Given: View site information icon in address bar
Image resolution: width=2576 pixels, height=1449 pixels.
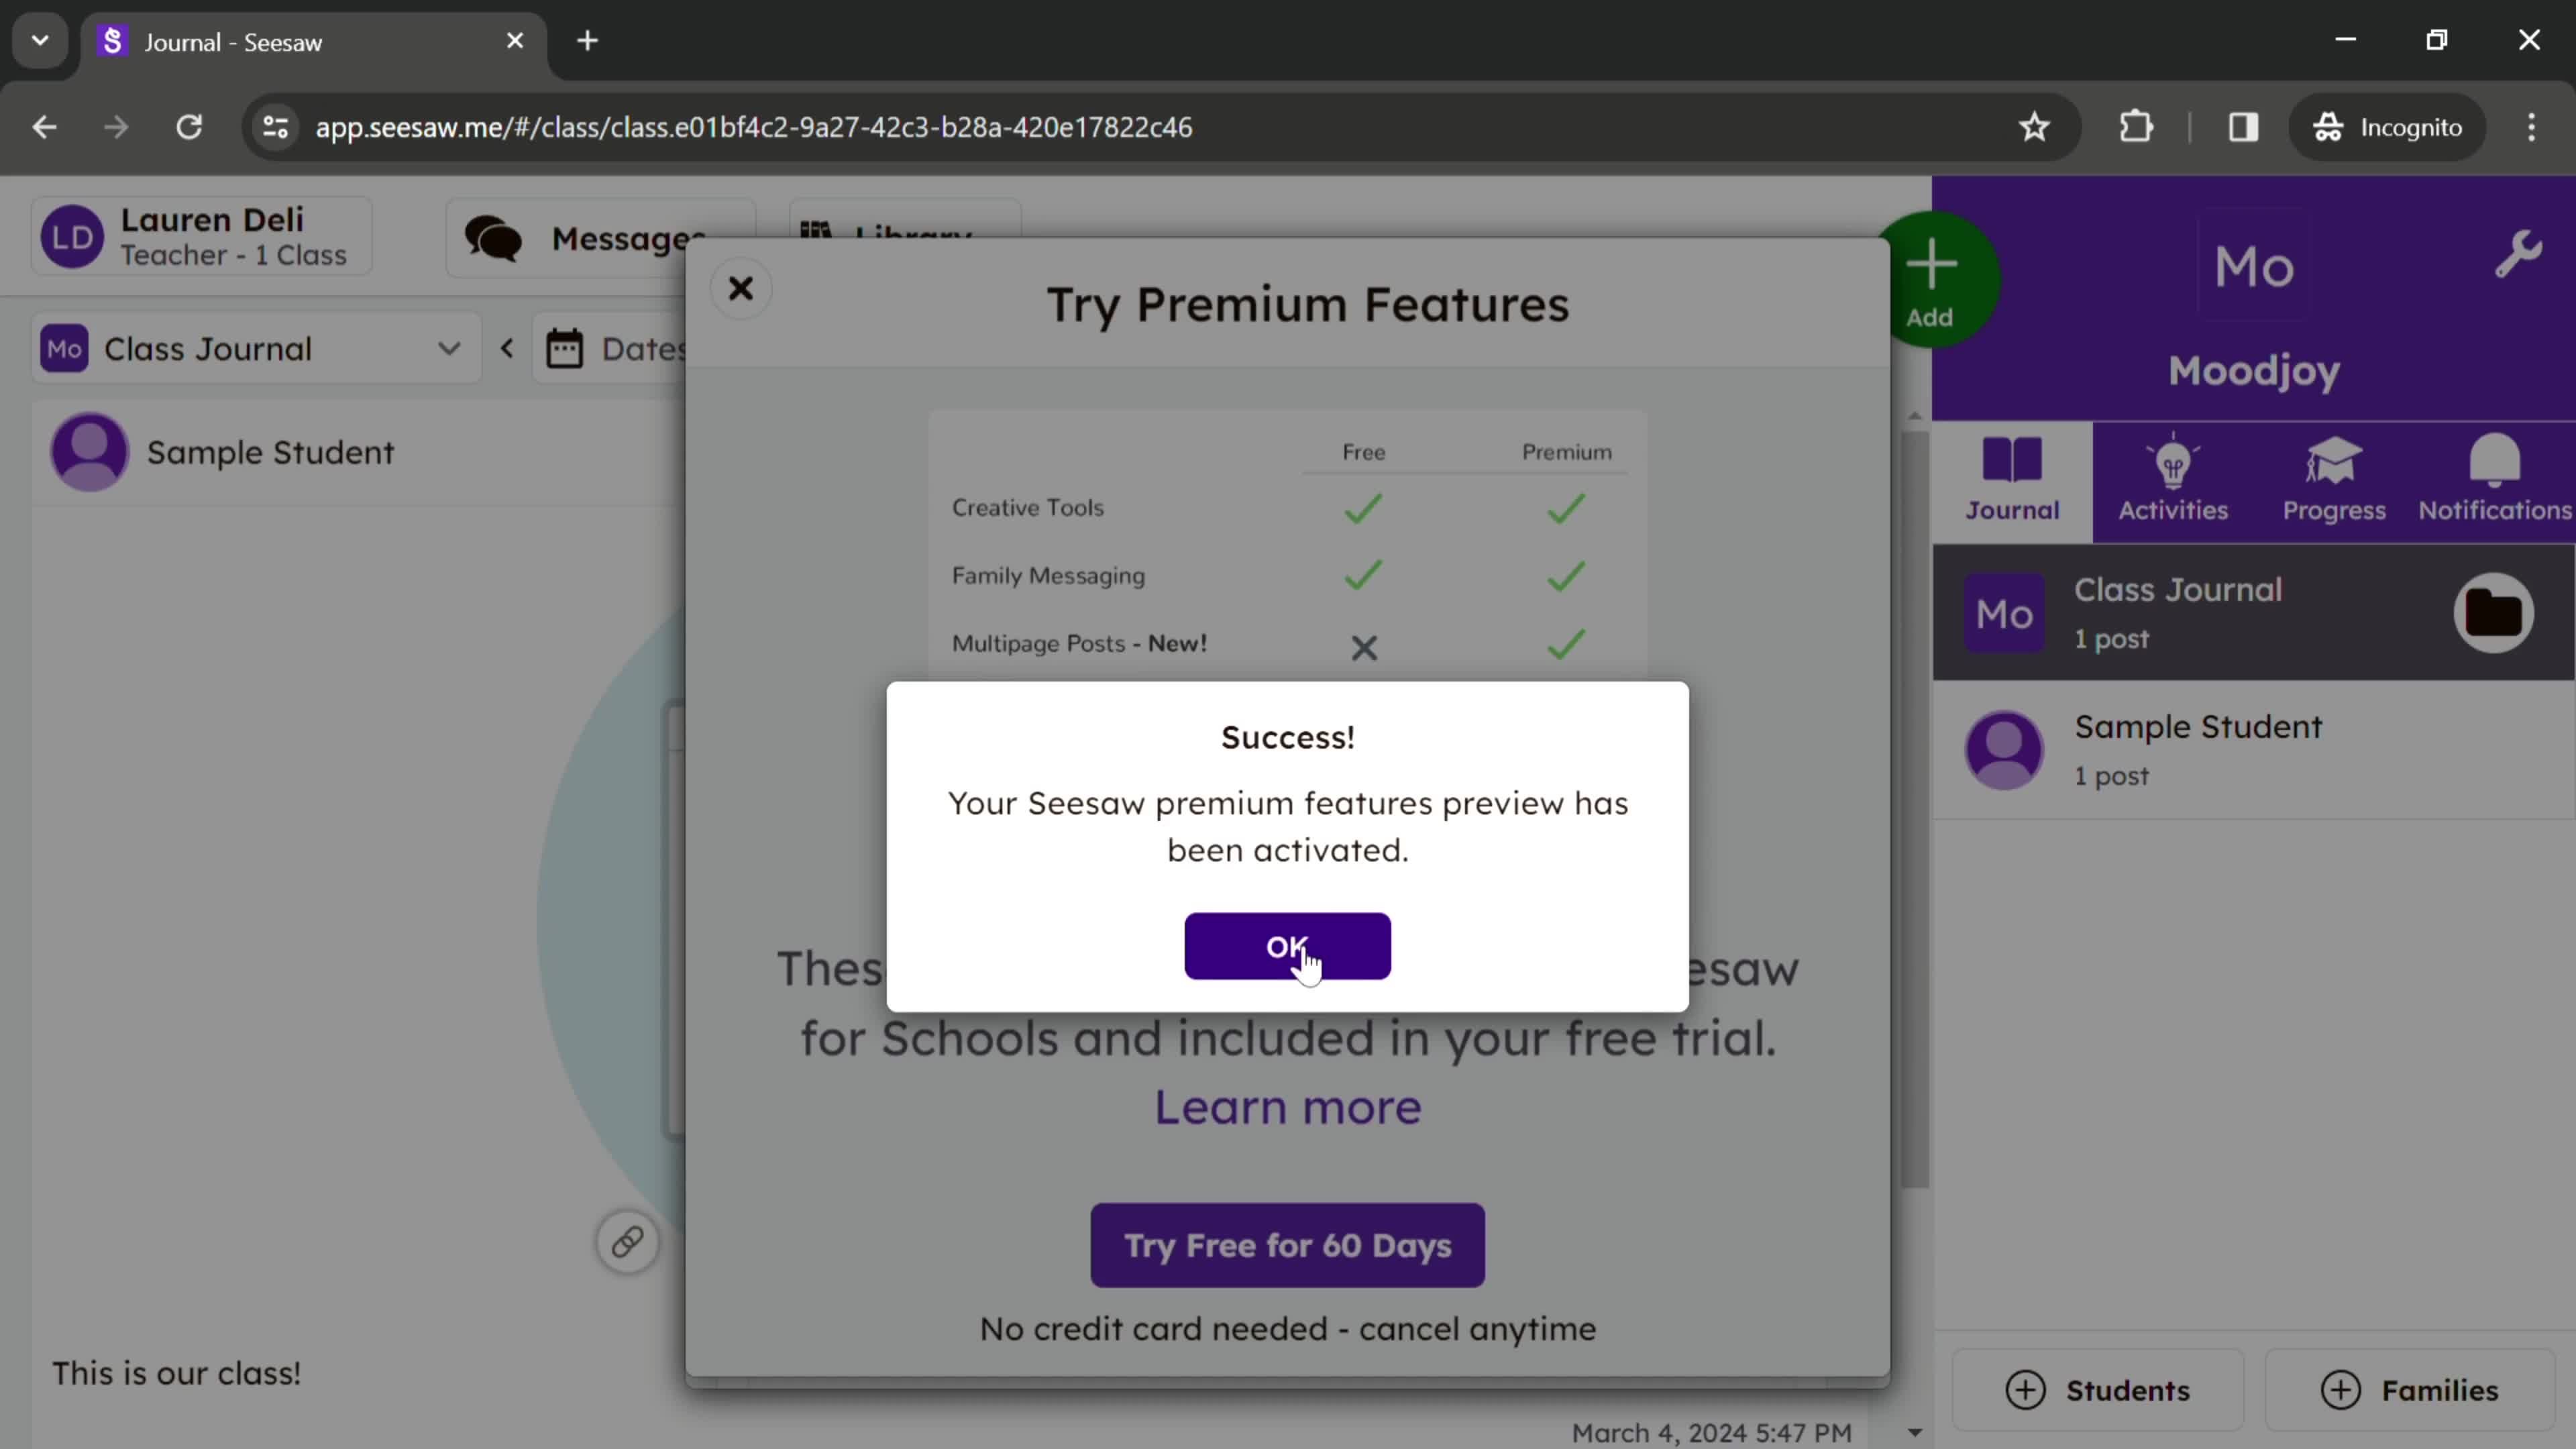Looking at the screenshot, I should (275, 127).
